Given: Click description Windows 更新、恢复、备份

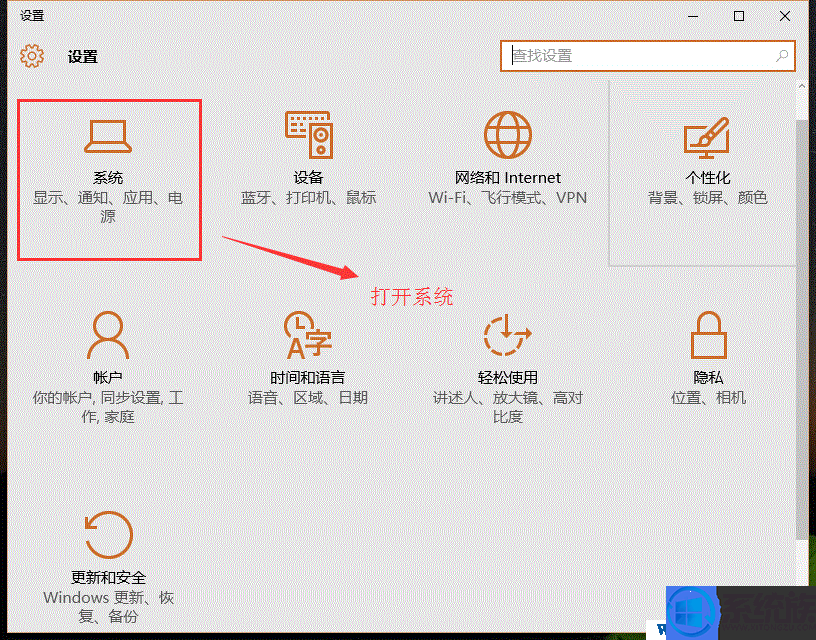Looking at the screenshot, I should pos(108,607).
